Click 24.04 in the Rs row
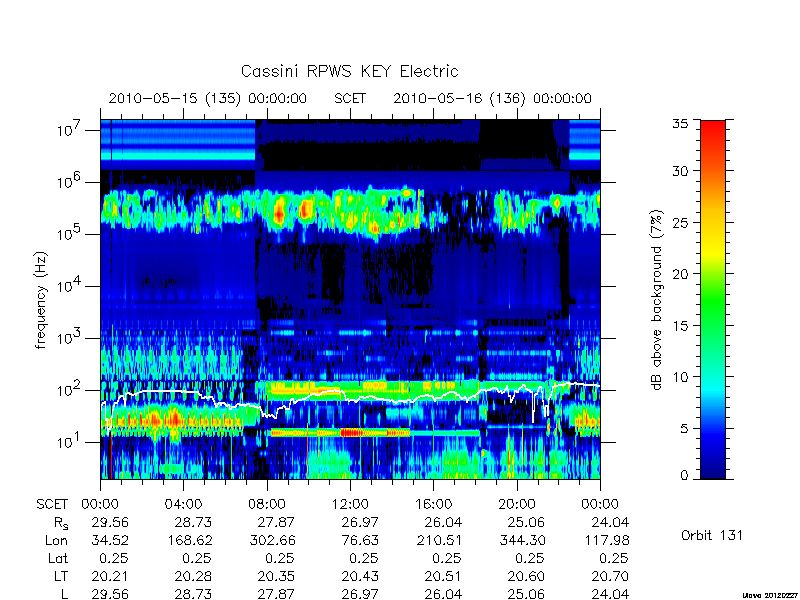Screen dimensions: 800x600 [x=610, y=522]
